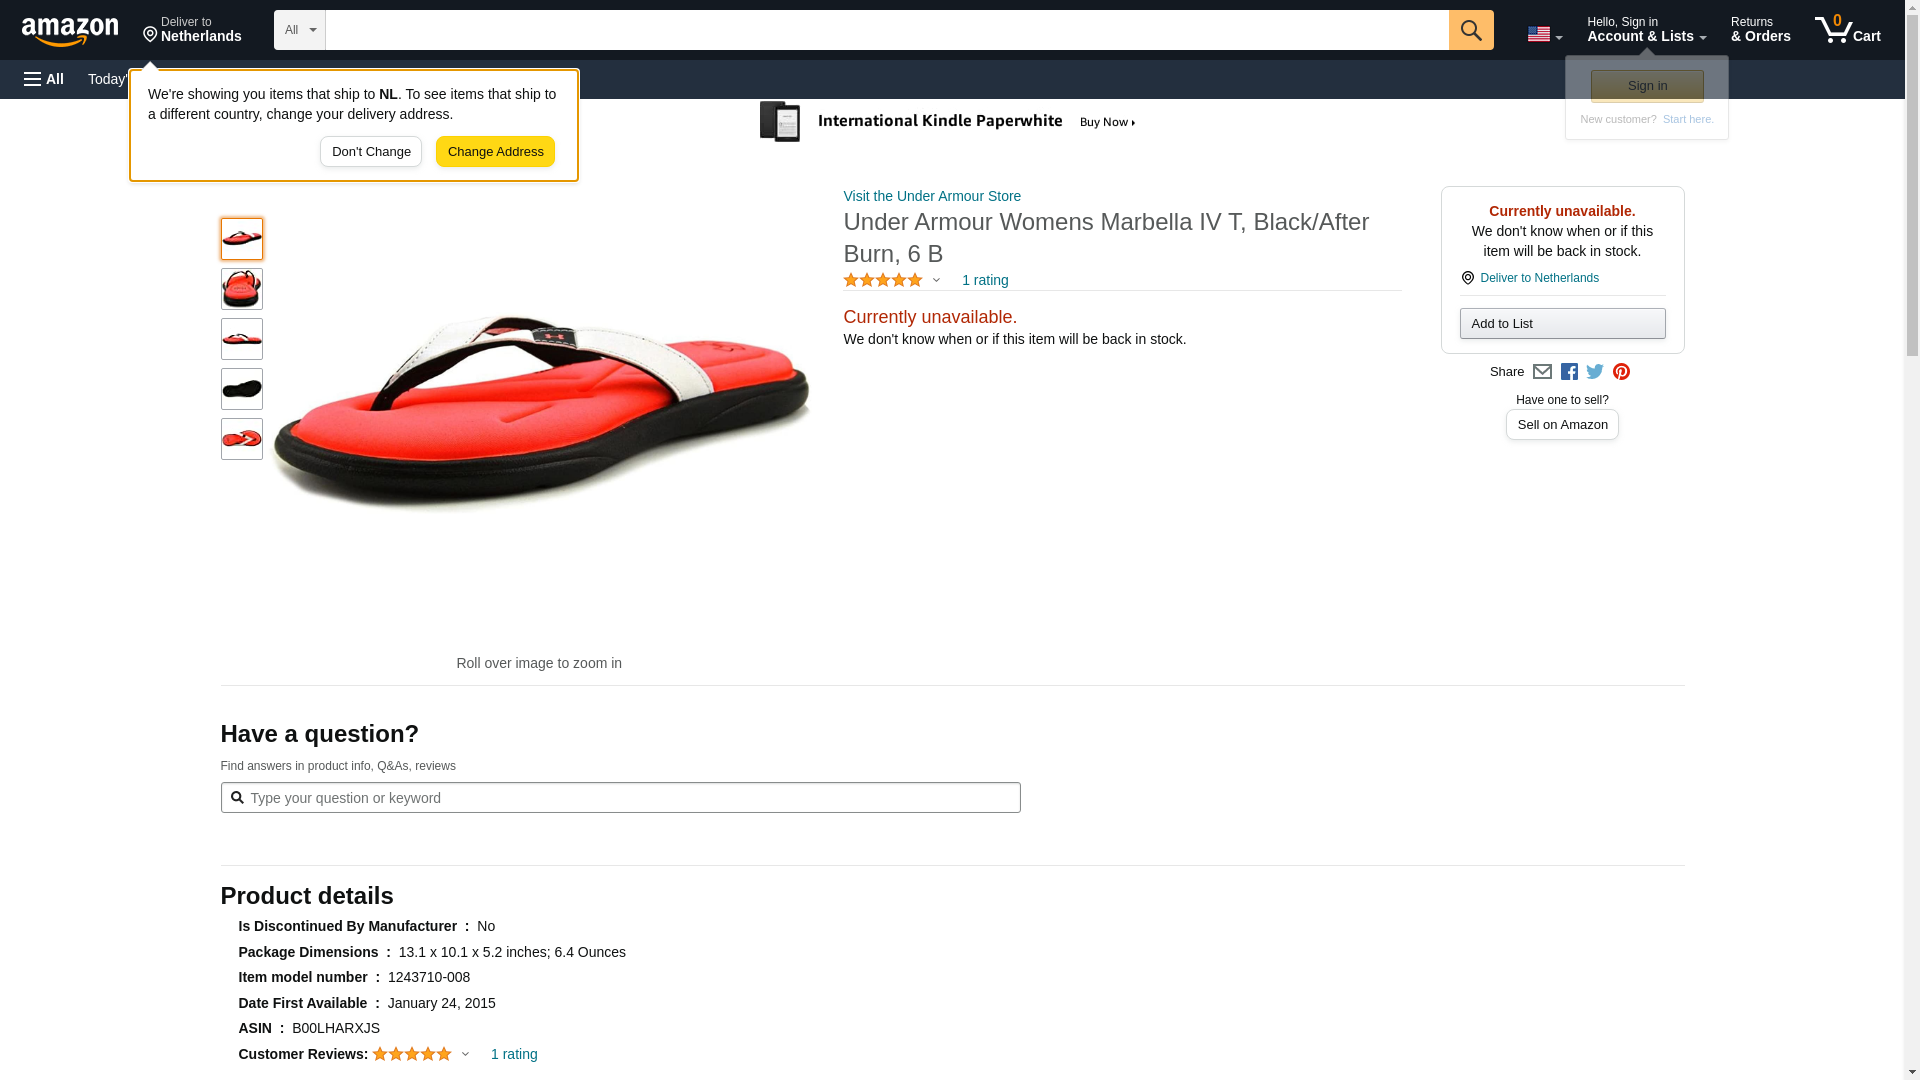Expand the Customer Reviews stars chevron

[x=465, y=1054]
